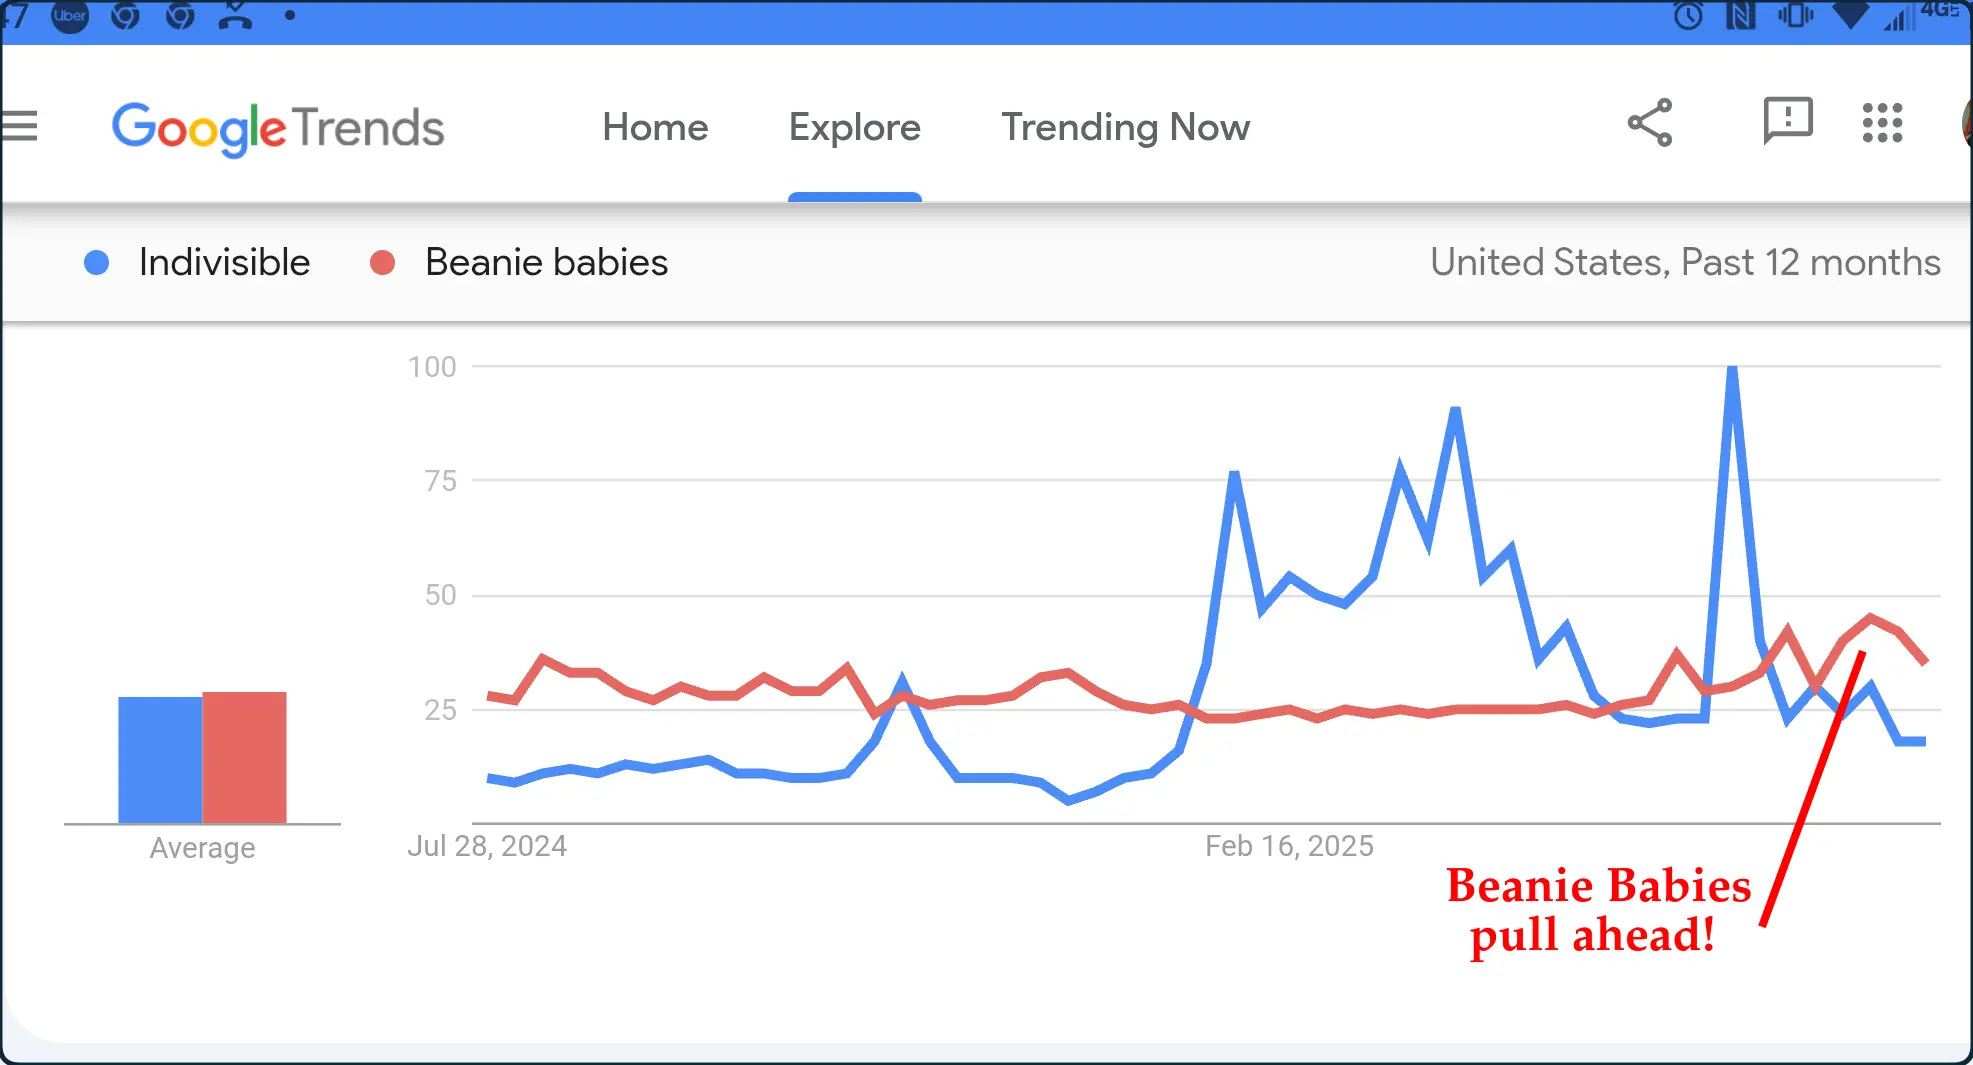1973x1065 pixels.
Task: Select the Beanie babies search term
Action: tap(546, 262)
